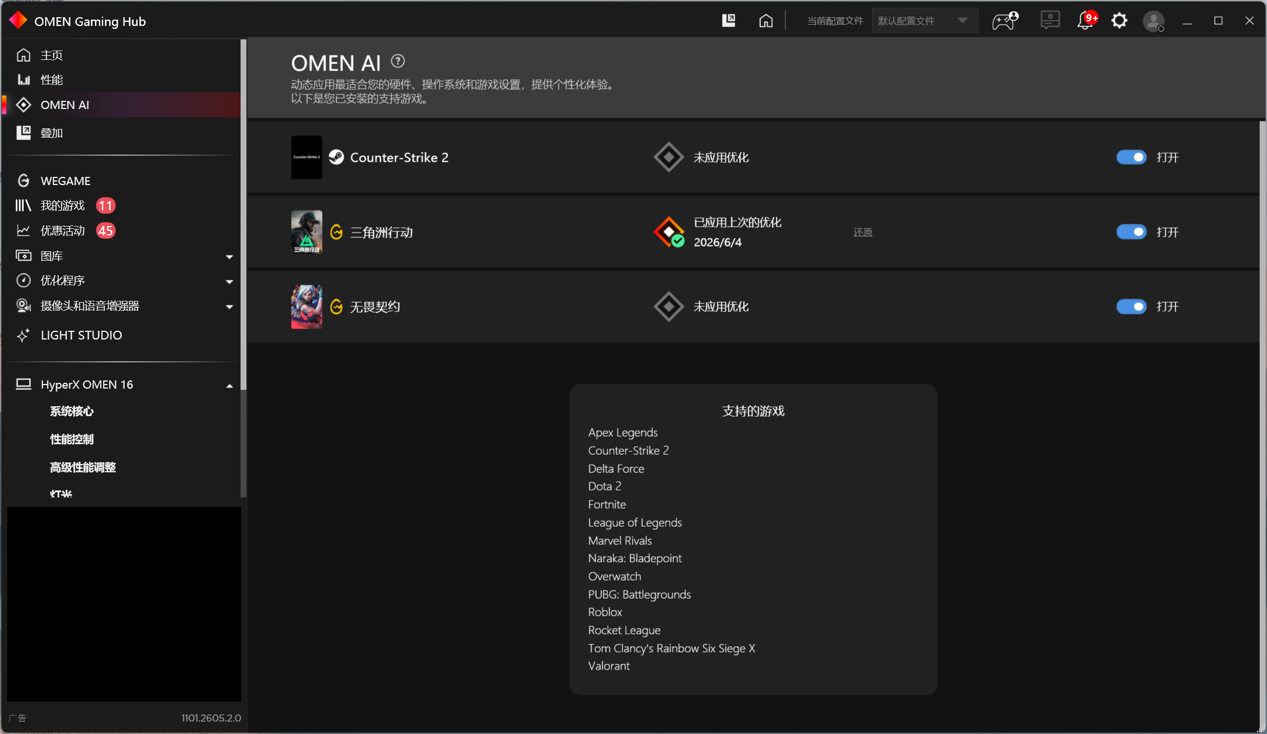Click Counter-Strike 2 未应用优化 diamond icon
This screenshot has width=1267, height=734.
point(669,157)
